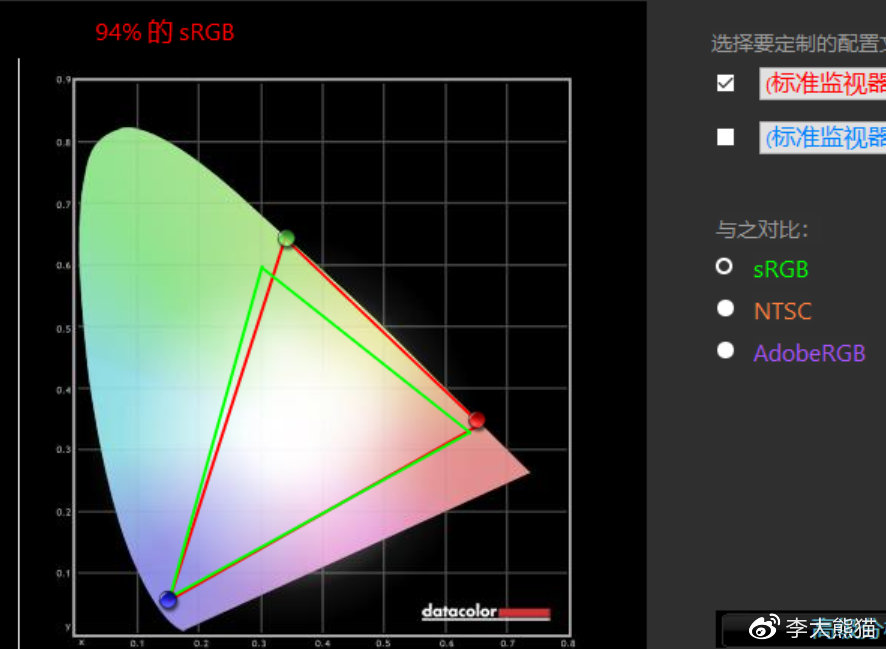Viewport: 886px width, 649px height.
Task: Click the Weibo logo watermark
Action: pyautogui.click(x=764, y=628)
